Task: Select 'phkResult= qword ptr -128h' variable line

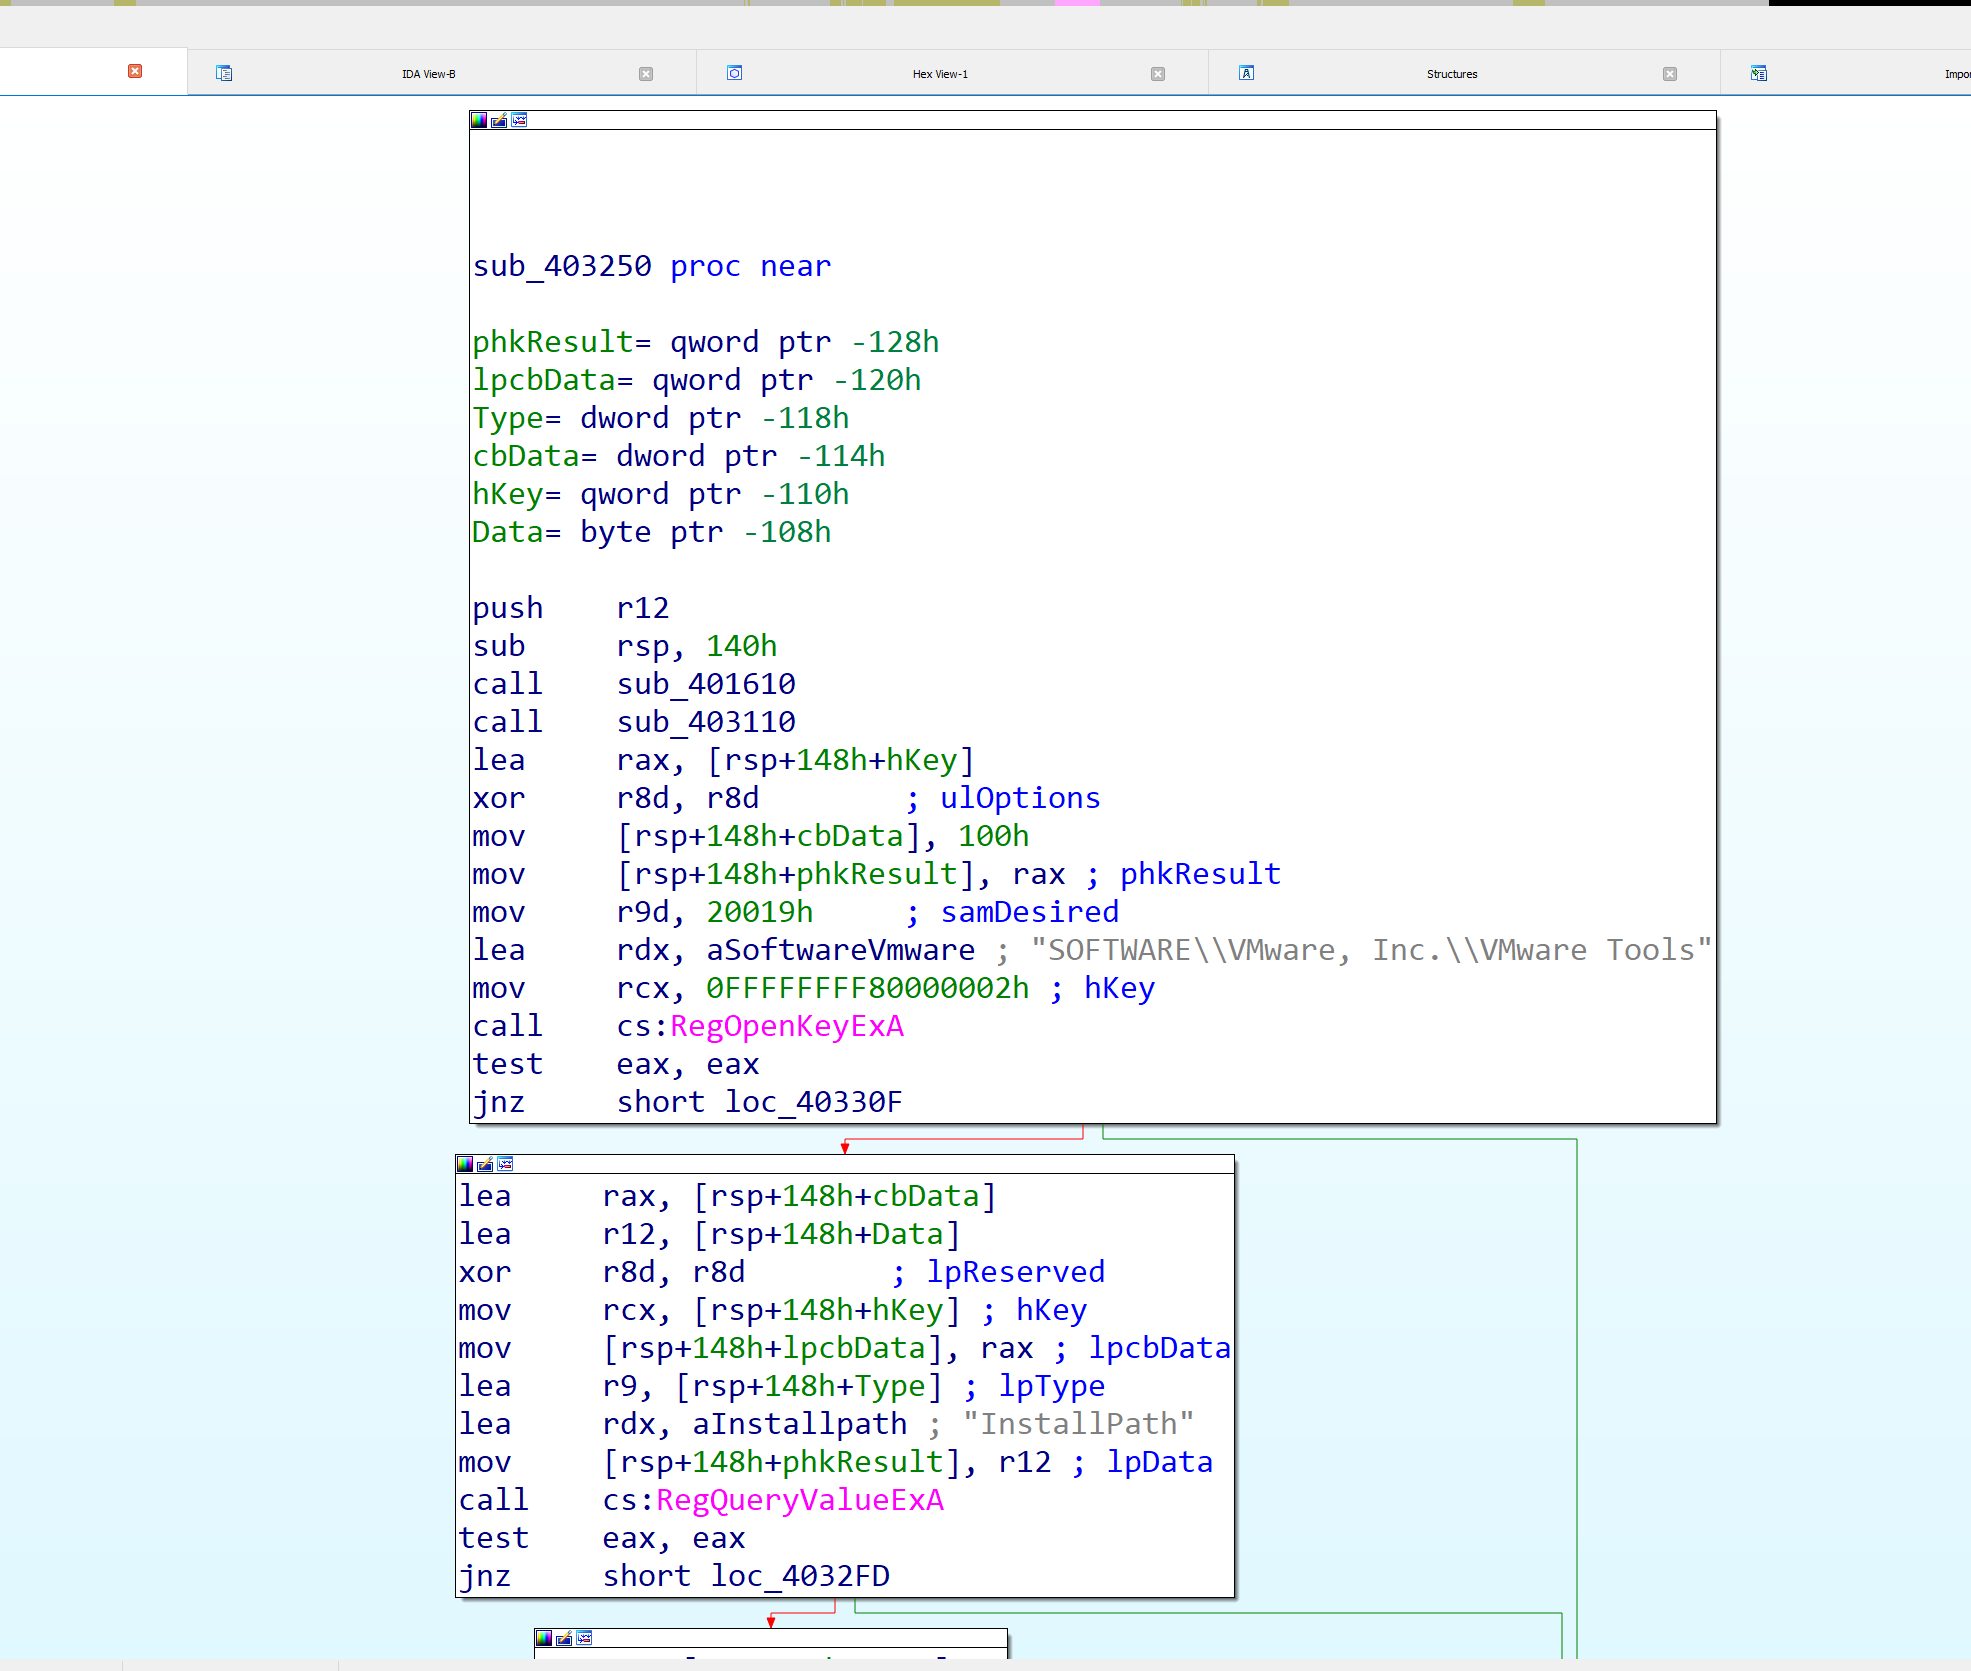Action: coord(706,342)
